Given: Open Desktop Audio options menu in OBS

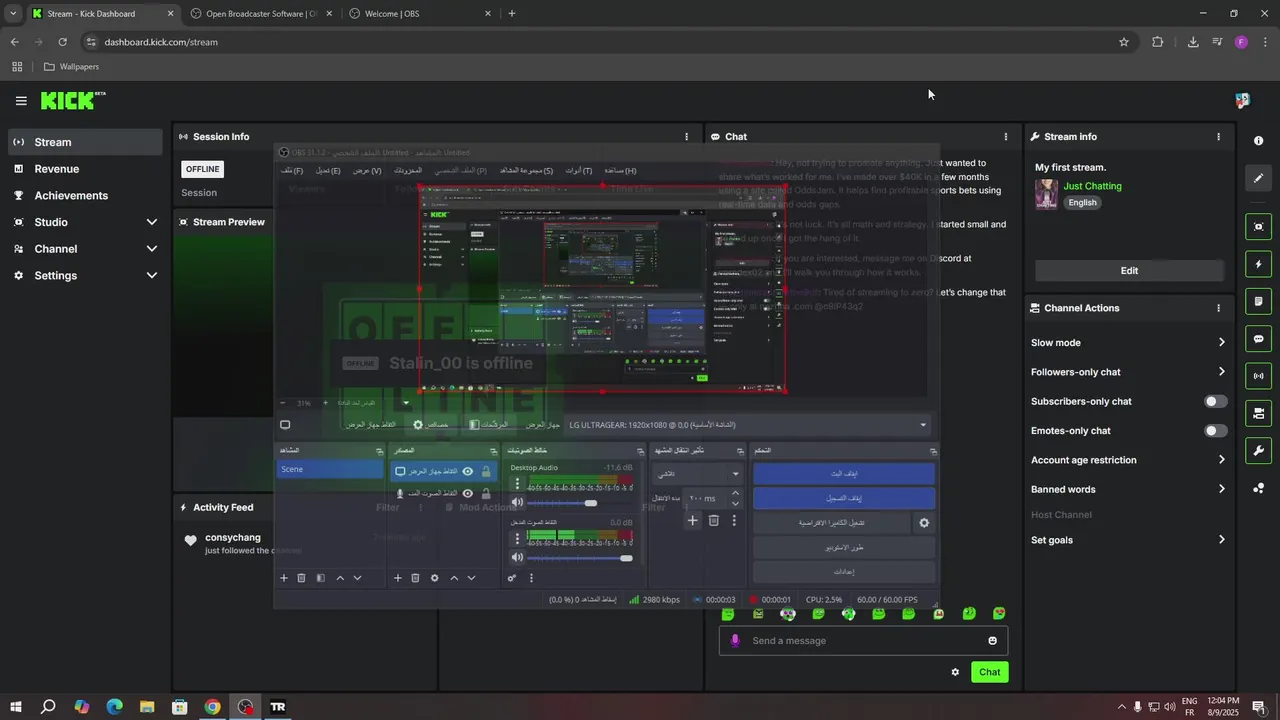Looking at the screenshot, I should [517, 485].
